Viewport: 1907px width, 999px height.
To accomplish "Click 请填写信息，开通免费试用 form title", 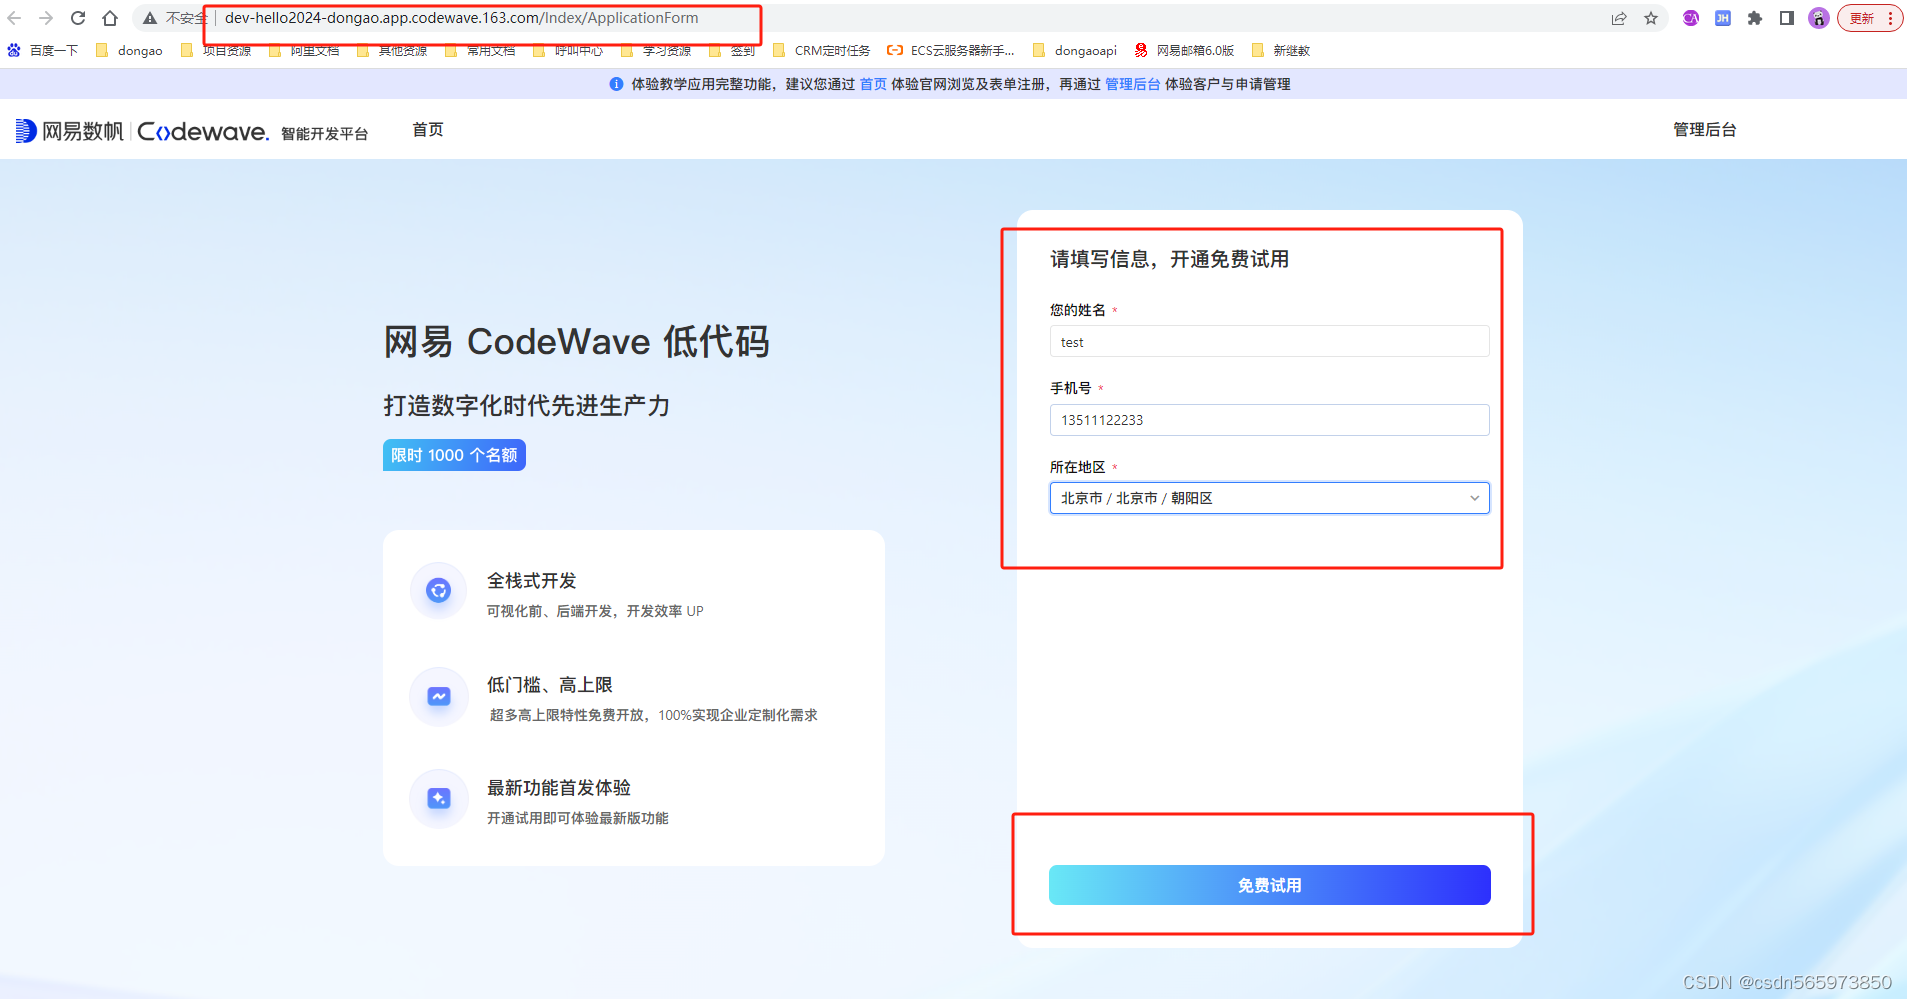I will pyautogui.click(x=1169, y=259).
